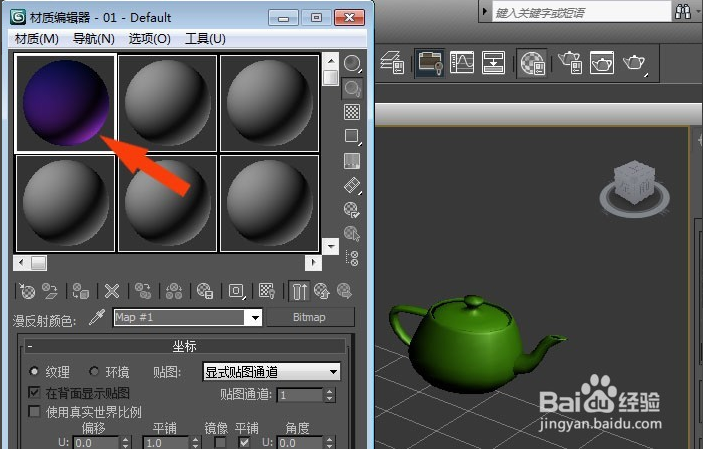Click U 平铺 1.0 value field
The height and width of the screenshot is (449, 703).
(165, 443)
